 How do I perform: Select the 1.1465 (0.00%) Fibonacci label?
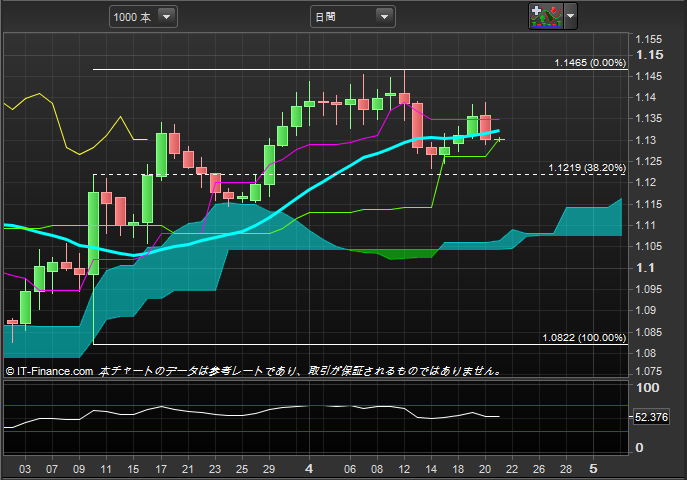[590, 63]
